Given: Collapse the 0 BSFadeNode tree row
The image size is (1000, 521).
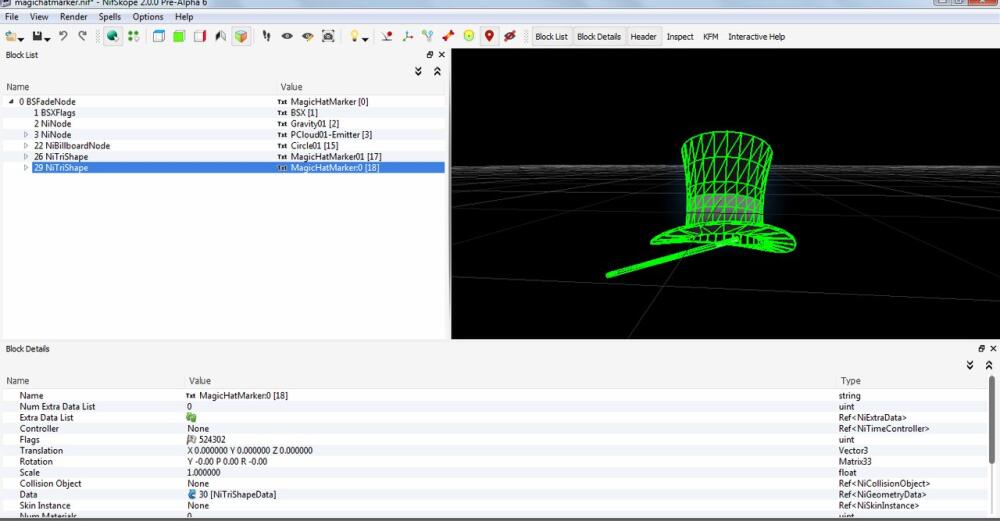Looking at the screenshot, I should tap(11, 101).
